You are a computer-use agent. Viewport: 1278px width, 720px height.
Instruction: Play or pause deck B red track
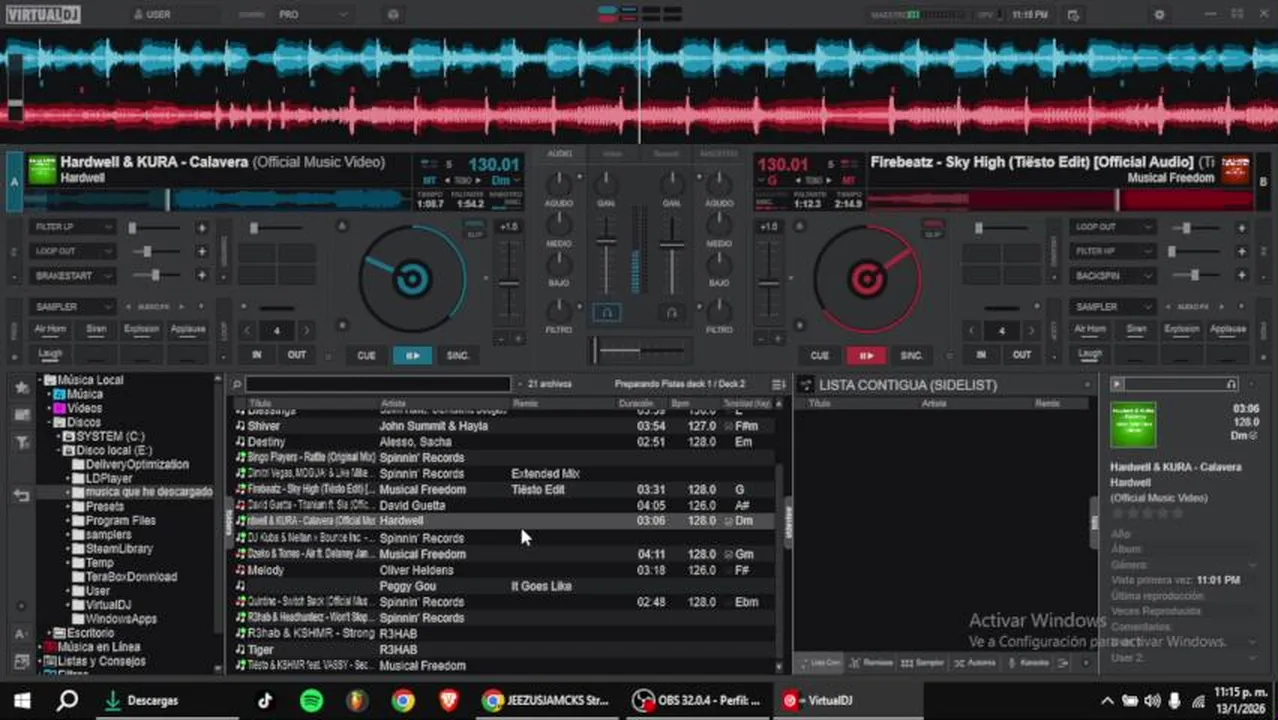(x=866, y=355)
